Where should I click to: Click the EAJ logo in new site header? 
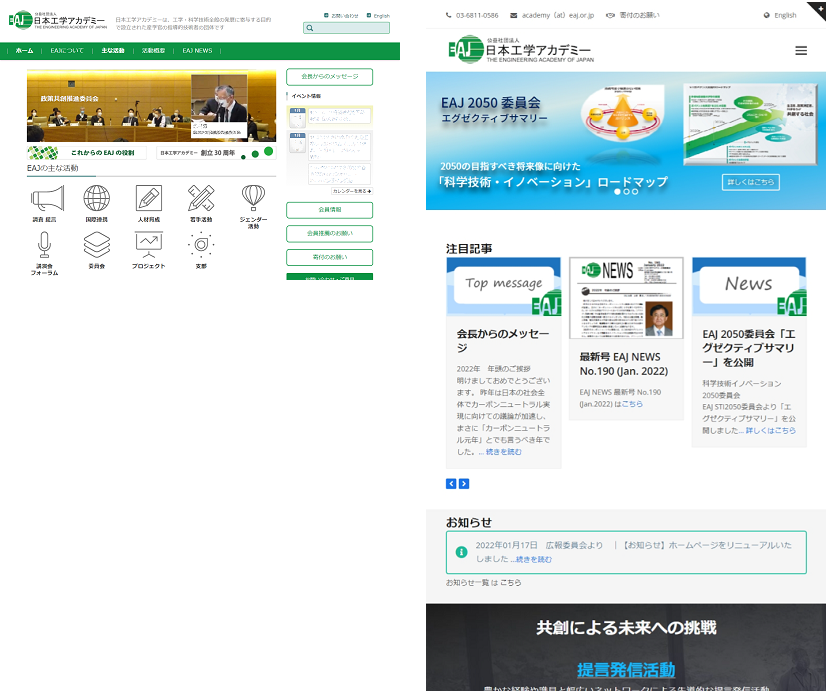click(521, 50)
